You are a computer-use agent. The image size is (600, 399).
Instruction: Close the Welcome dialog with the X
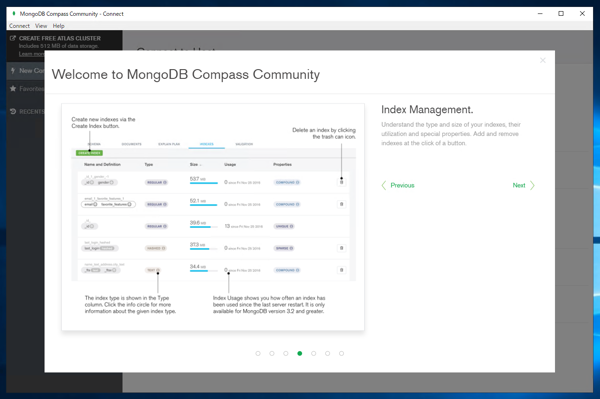coord(543,60)
